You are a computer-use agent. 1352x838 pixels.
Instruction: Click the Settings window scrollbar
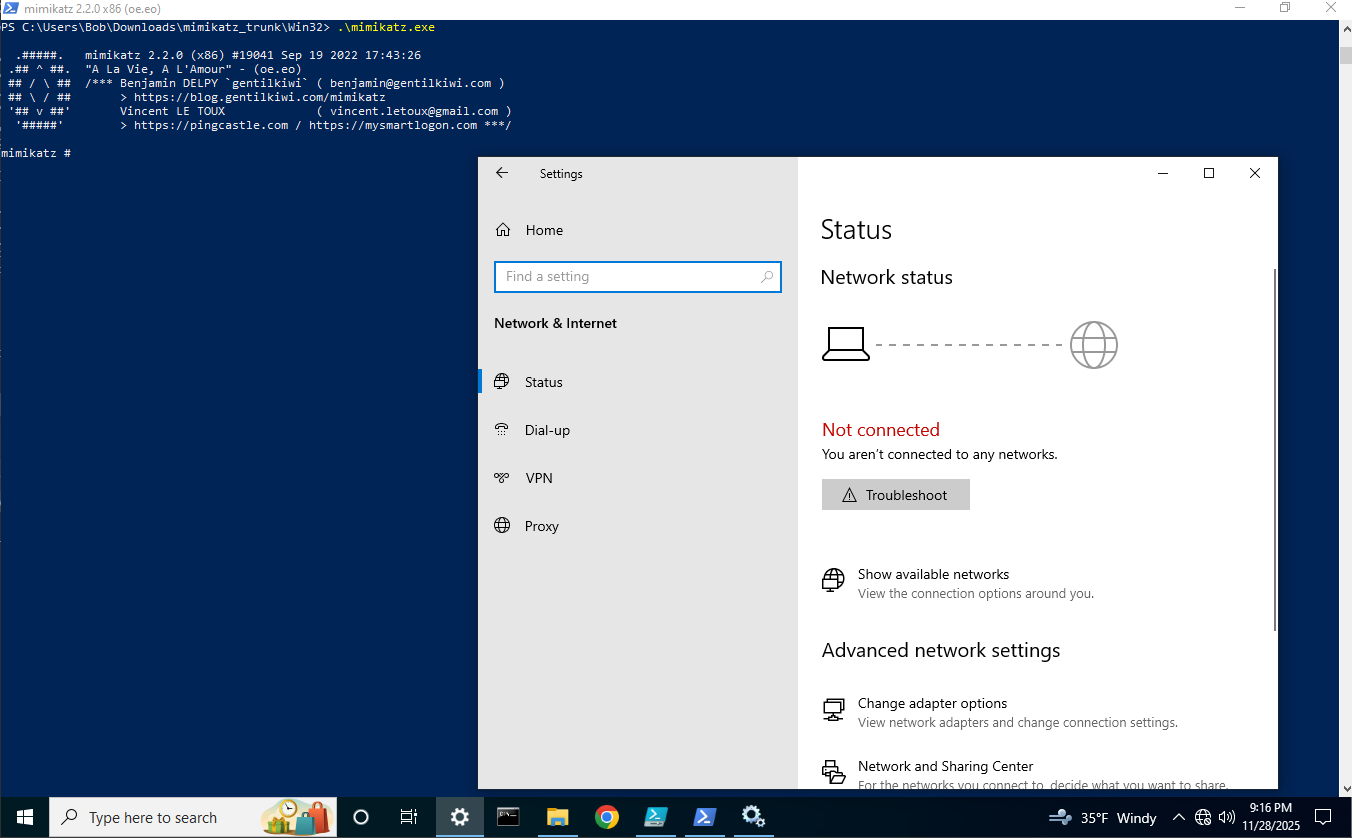point(1274,450)
